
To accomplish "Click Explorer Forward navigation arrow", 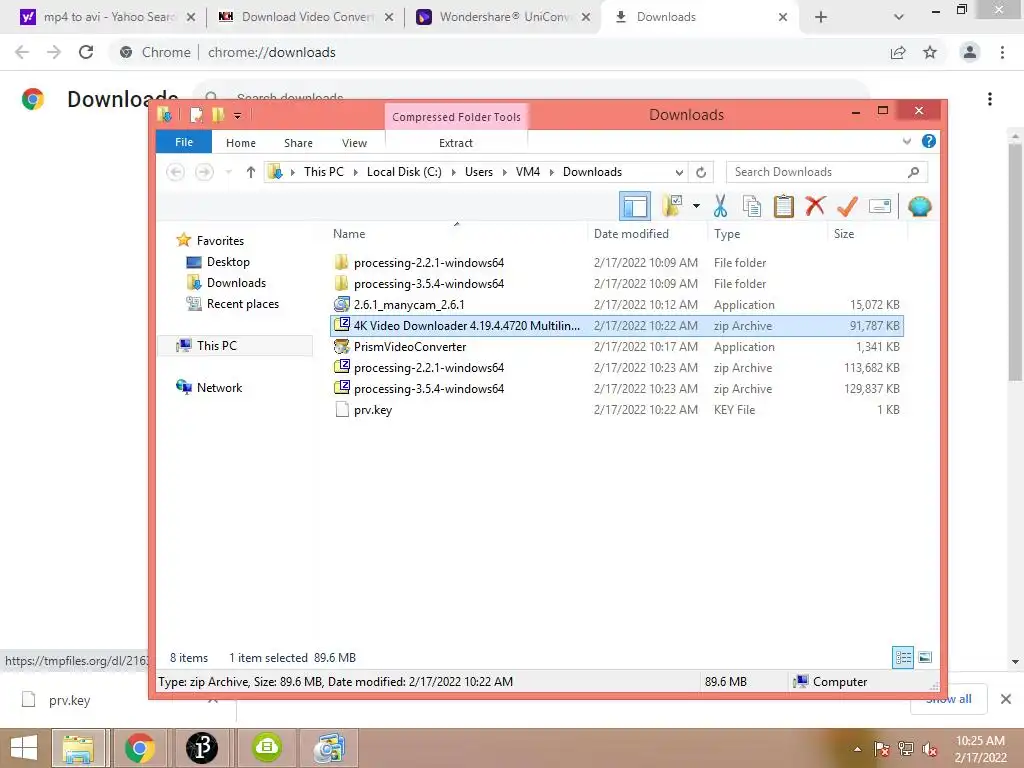I will (204, 172).
